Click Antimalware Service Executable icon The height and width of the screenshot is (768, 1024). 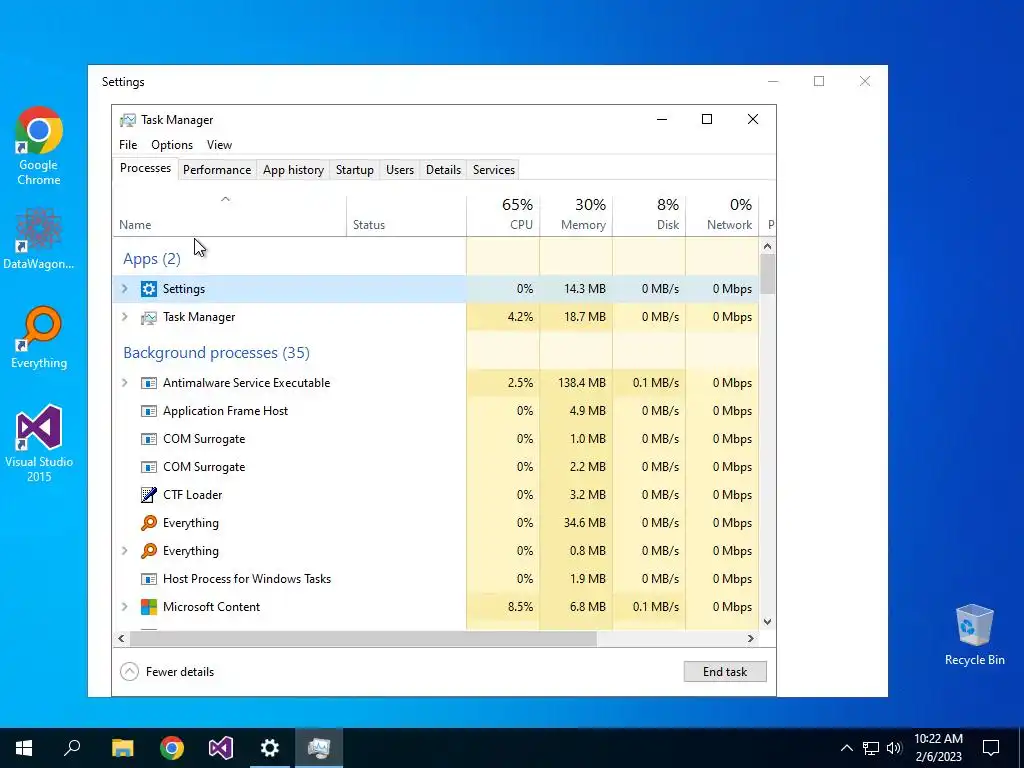pyautogui.click(x=149, y=383)
